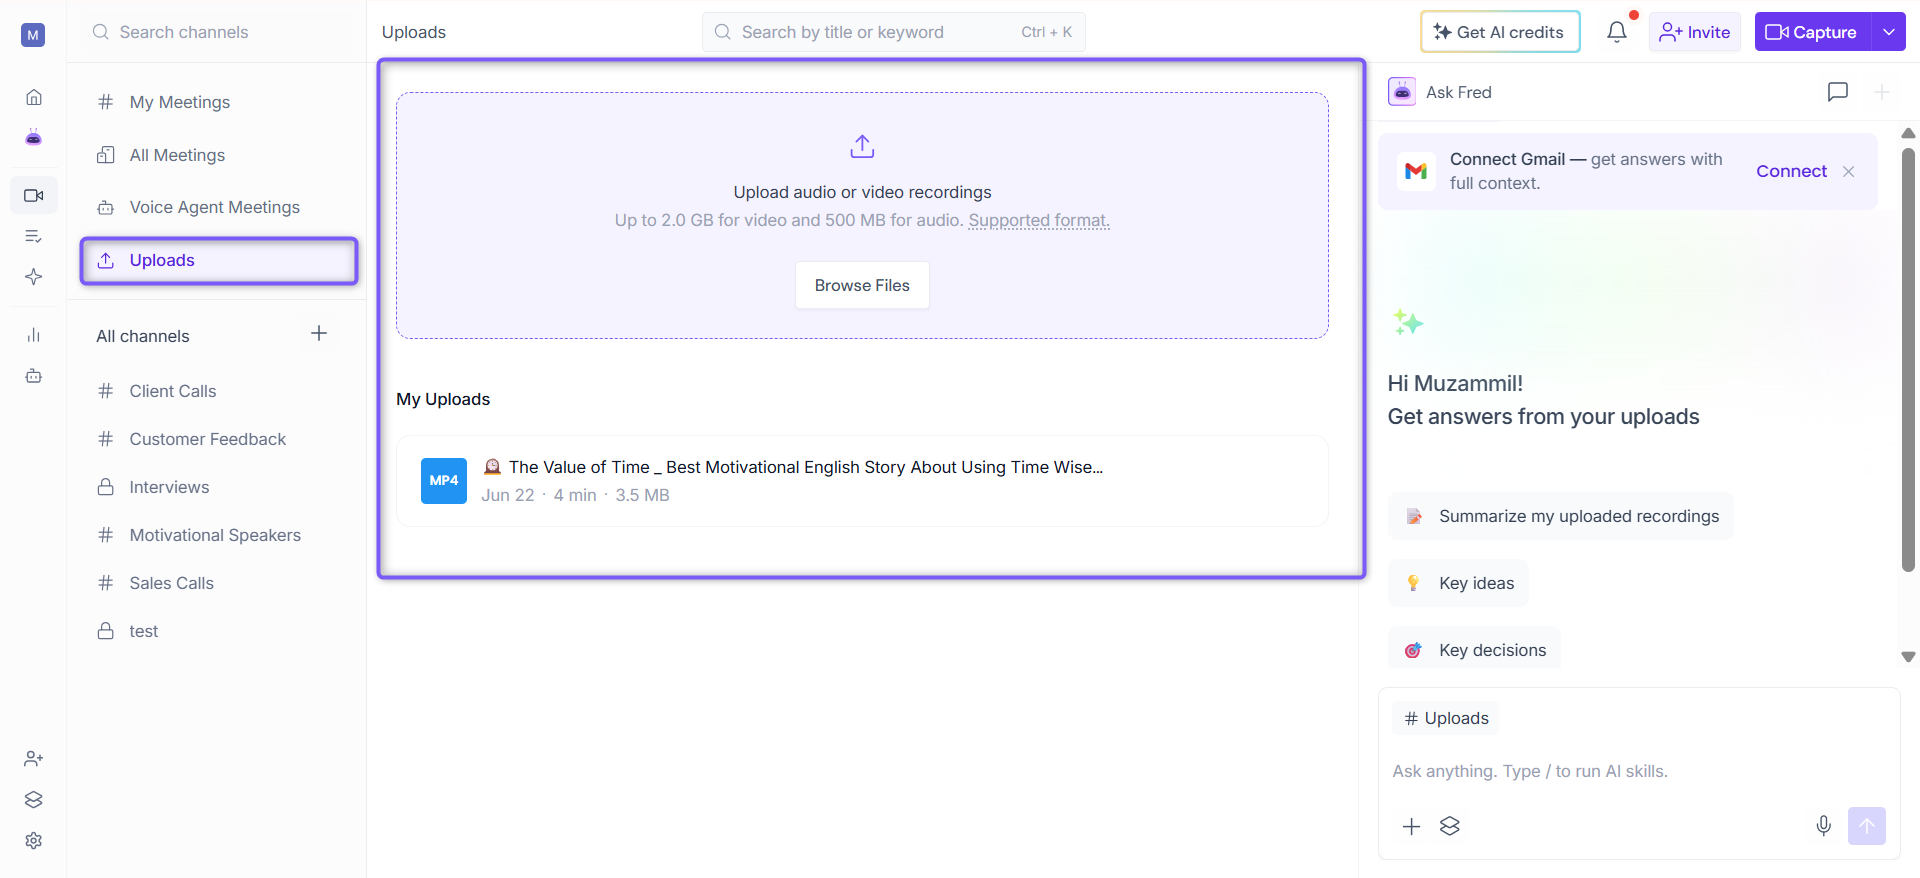This screenshot has width=1920, height=878.
Task: Focus the Search channels field
Action: (x=218, y=32)
